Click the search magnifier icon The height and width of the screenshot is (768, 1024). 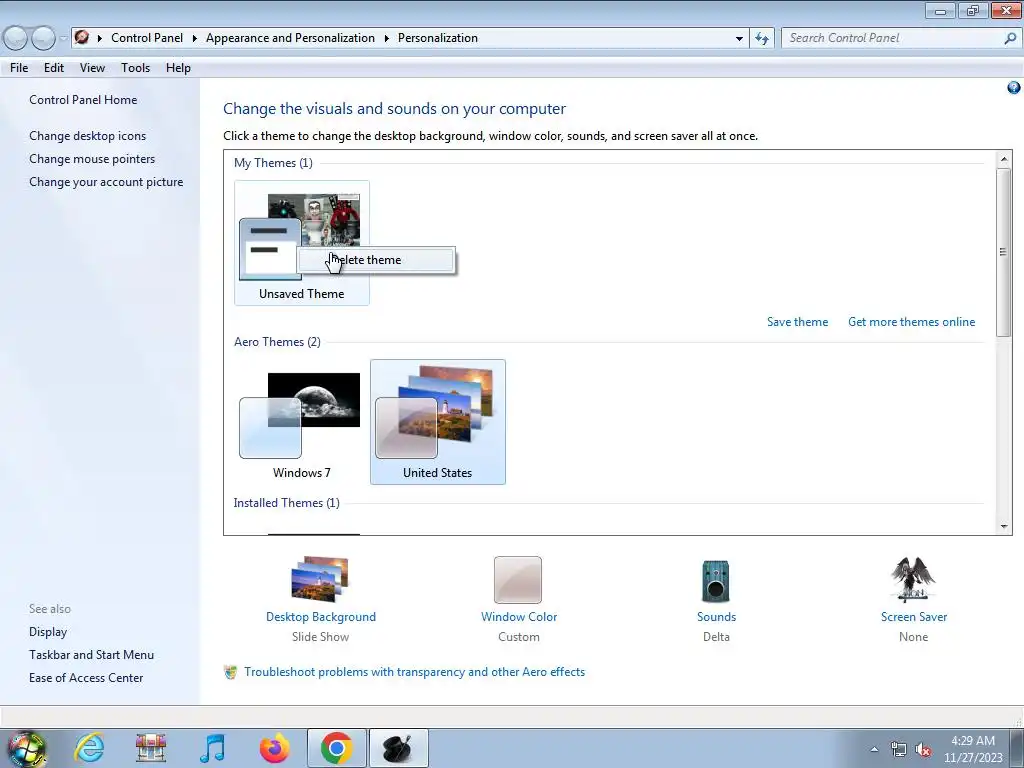(x=1010, y=38)
